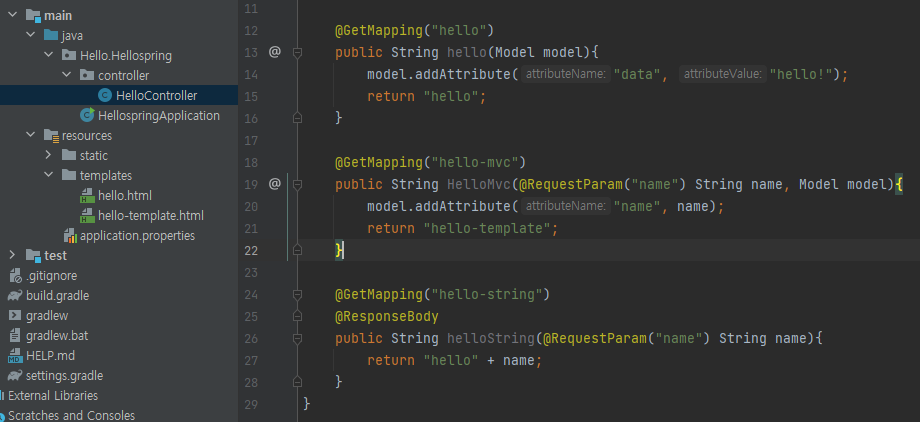
Task: Fold the hello method at line 13
Action: tap(297, 53)
